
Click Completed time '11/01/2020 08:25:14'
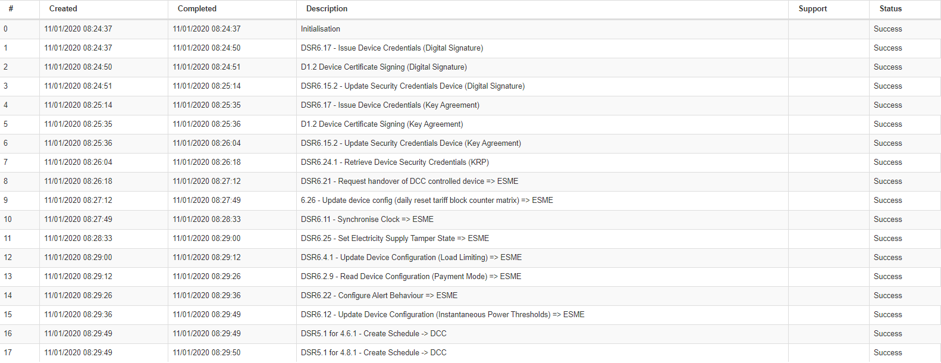tap(206, 86)
